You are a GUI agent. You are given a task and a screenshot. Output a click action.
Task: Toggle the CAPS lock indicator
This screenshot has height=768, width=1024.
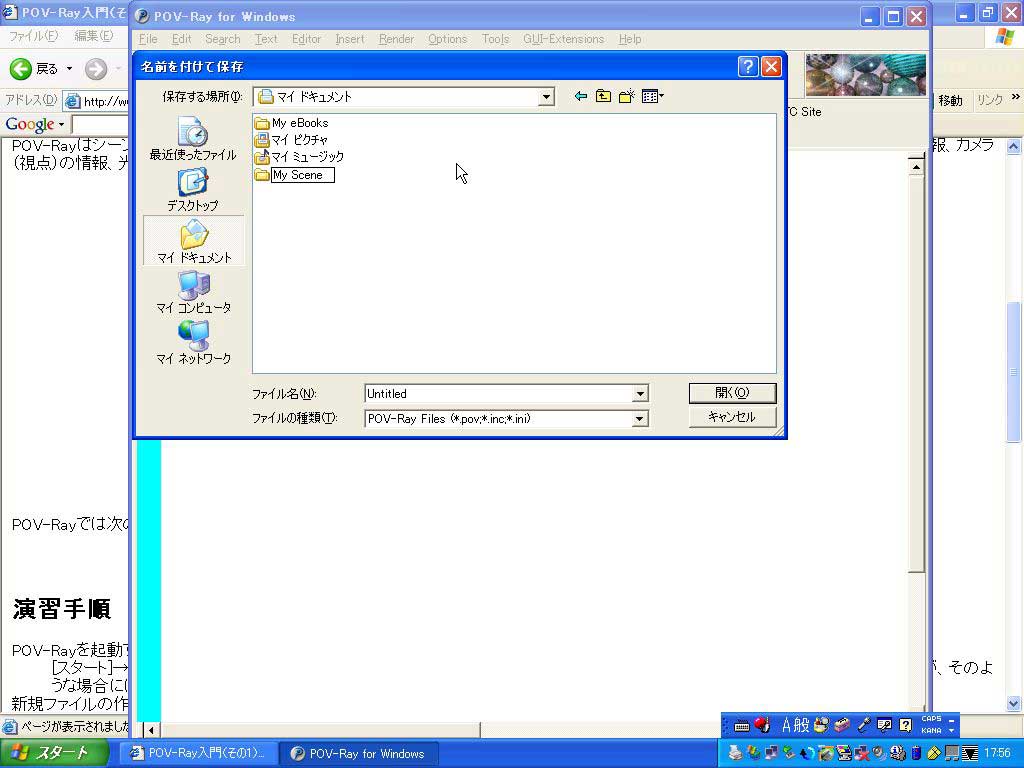click(x=931, y=719)
